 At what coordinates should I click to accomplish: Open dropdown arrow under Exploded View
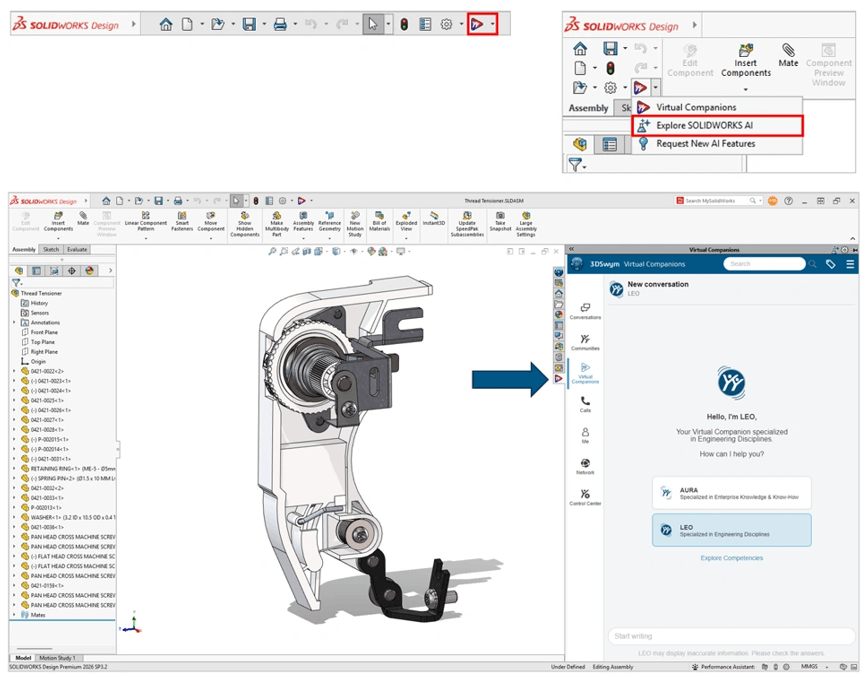click(x=406, y=238)
